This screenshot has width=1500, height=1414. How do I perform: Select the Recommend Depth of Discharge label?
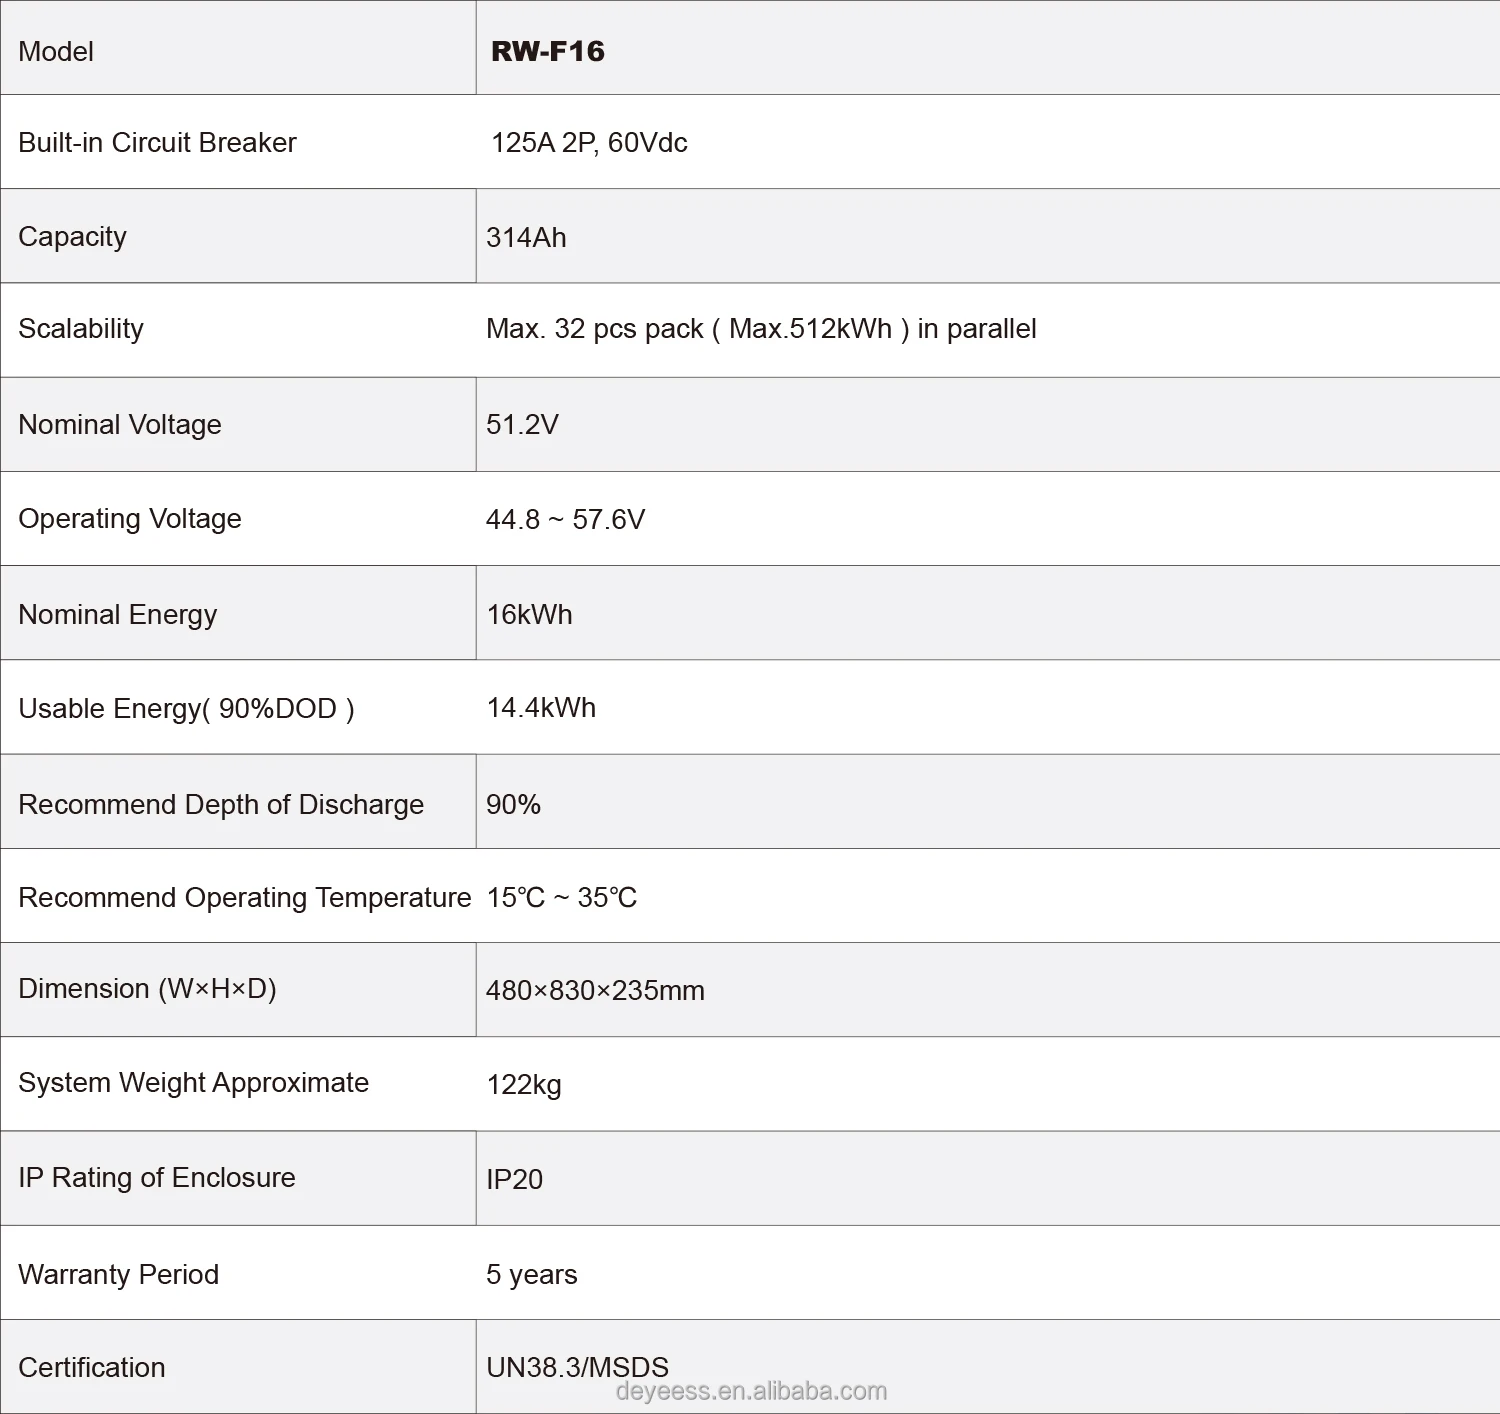click(221, 804)
